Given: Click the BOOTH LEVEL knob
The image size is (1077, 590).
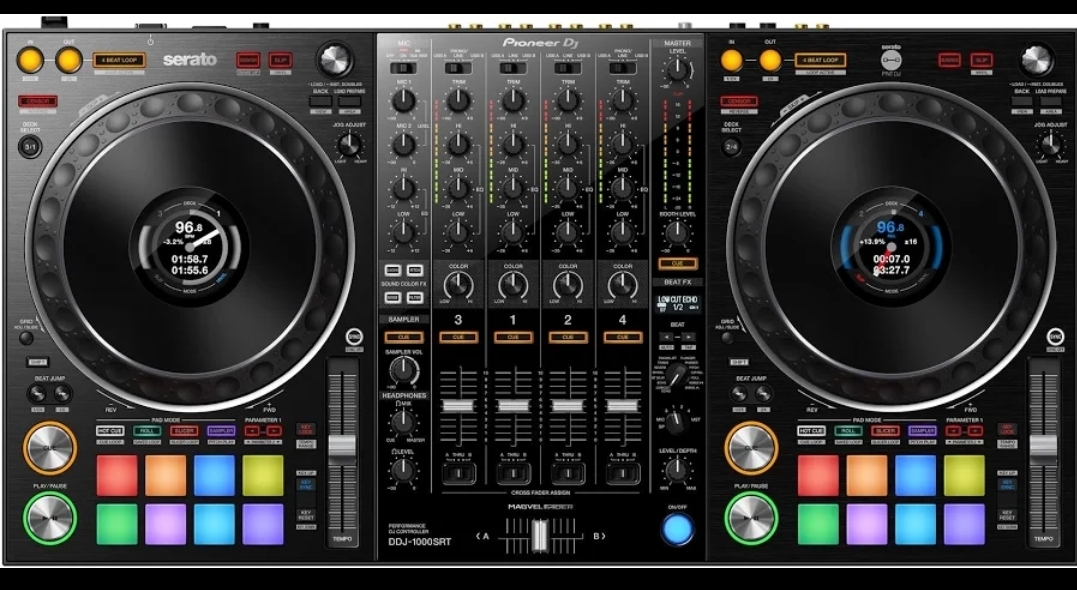Looking at the screenshot, I should pyautogui.click(x=677, y=233).
